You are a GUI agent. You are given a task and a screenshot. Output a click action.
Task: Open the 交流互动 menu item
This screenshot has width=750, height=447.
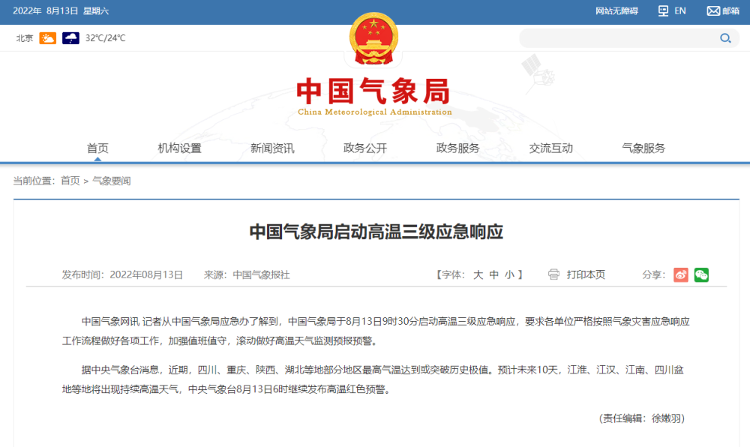(x=551, y=148)
